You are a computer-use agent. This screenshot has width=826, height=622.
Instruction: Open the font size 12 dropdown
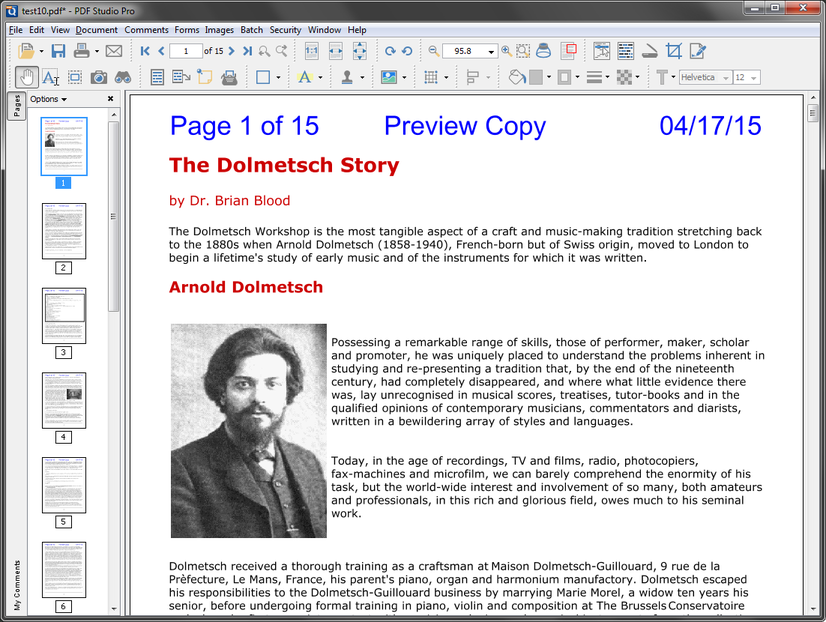tap(754, 78)
